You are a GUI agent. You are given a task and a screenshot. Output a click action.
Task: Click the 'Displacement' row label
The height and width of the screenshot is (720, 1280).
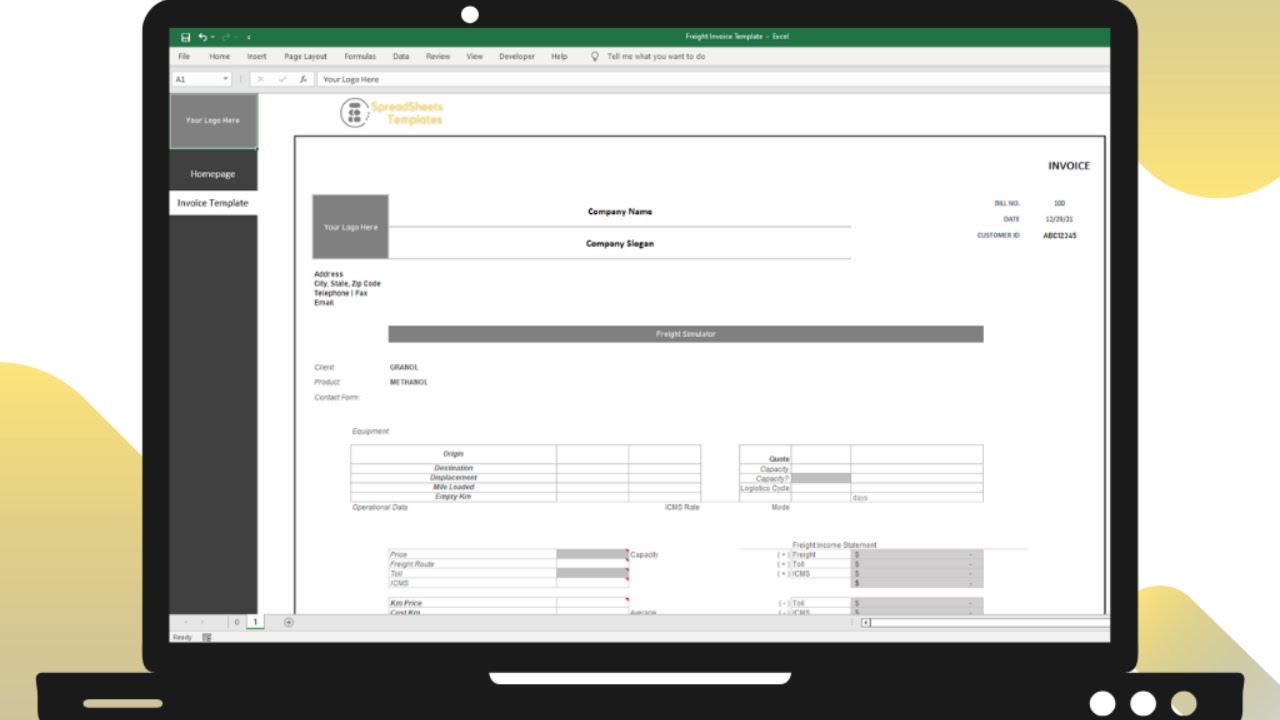[x=453, y=478]
